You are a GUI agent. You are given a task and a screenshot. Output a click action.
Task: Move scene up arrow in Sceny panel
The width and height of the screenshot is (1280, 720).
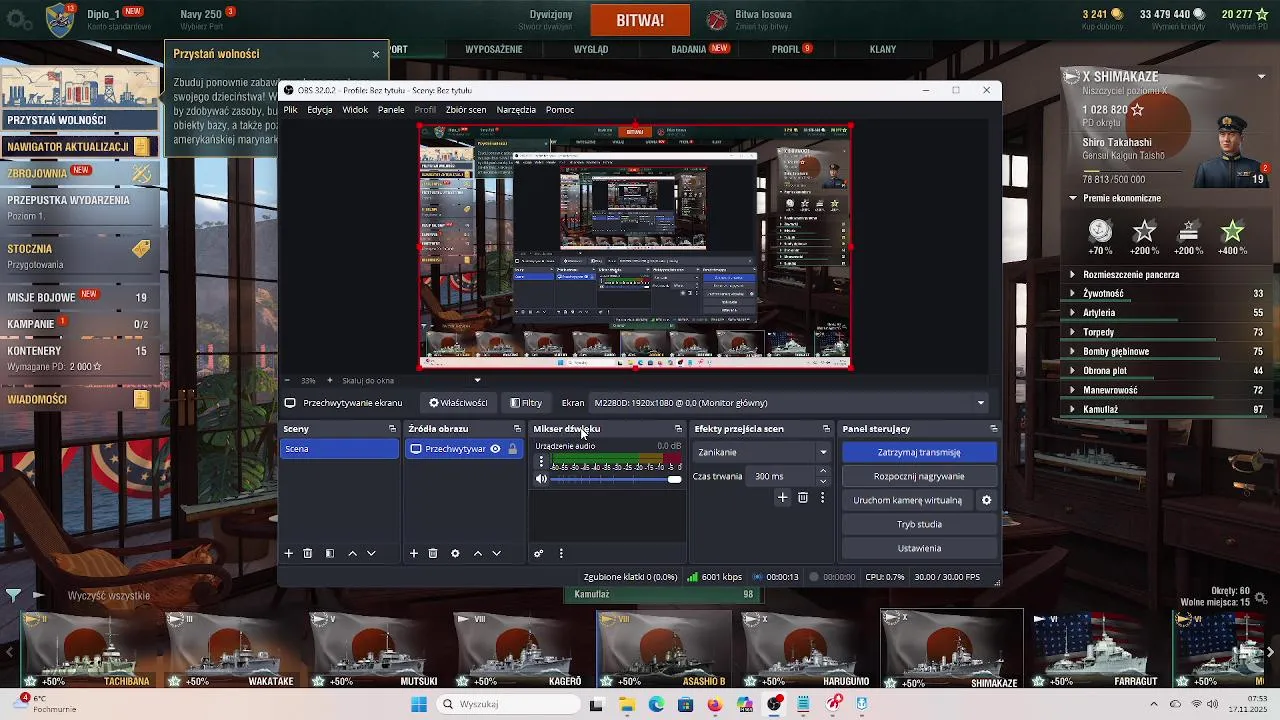pos(352,553)
